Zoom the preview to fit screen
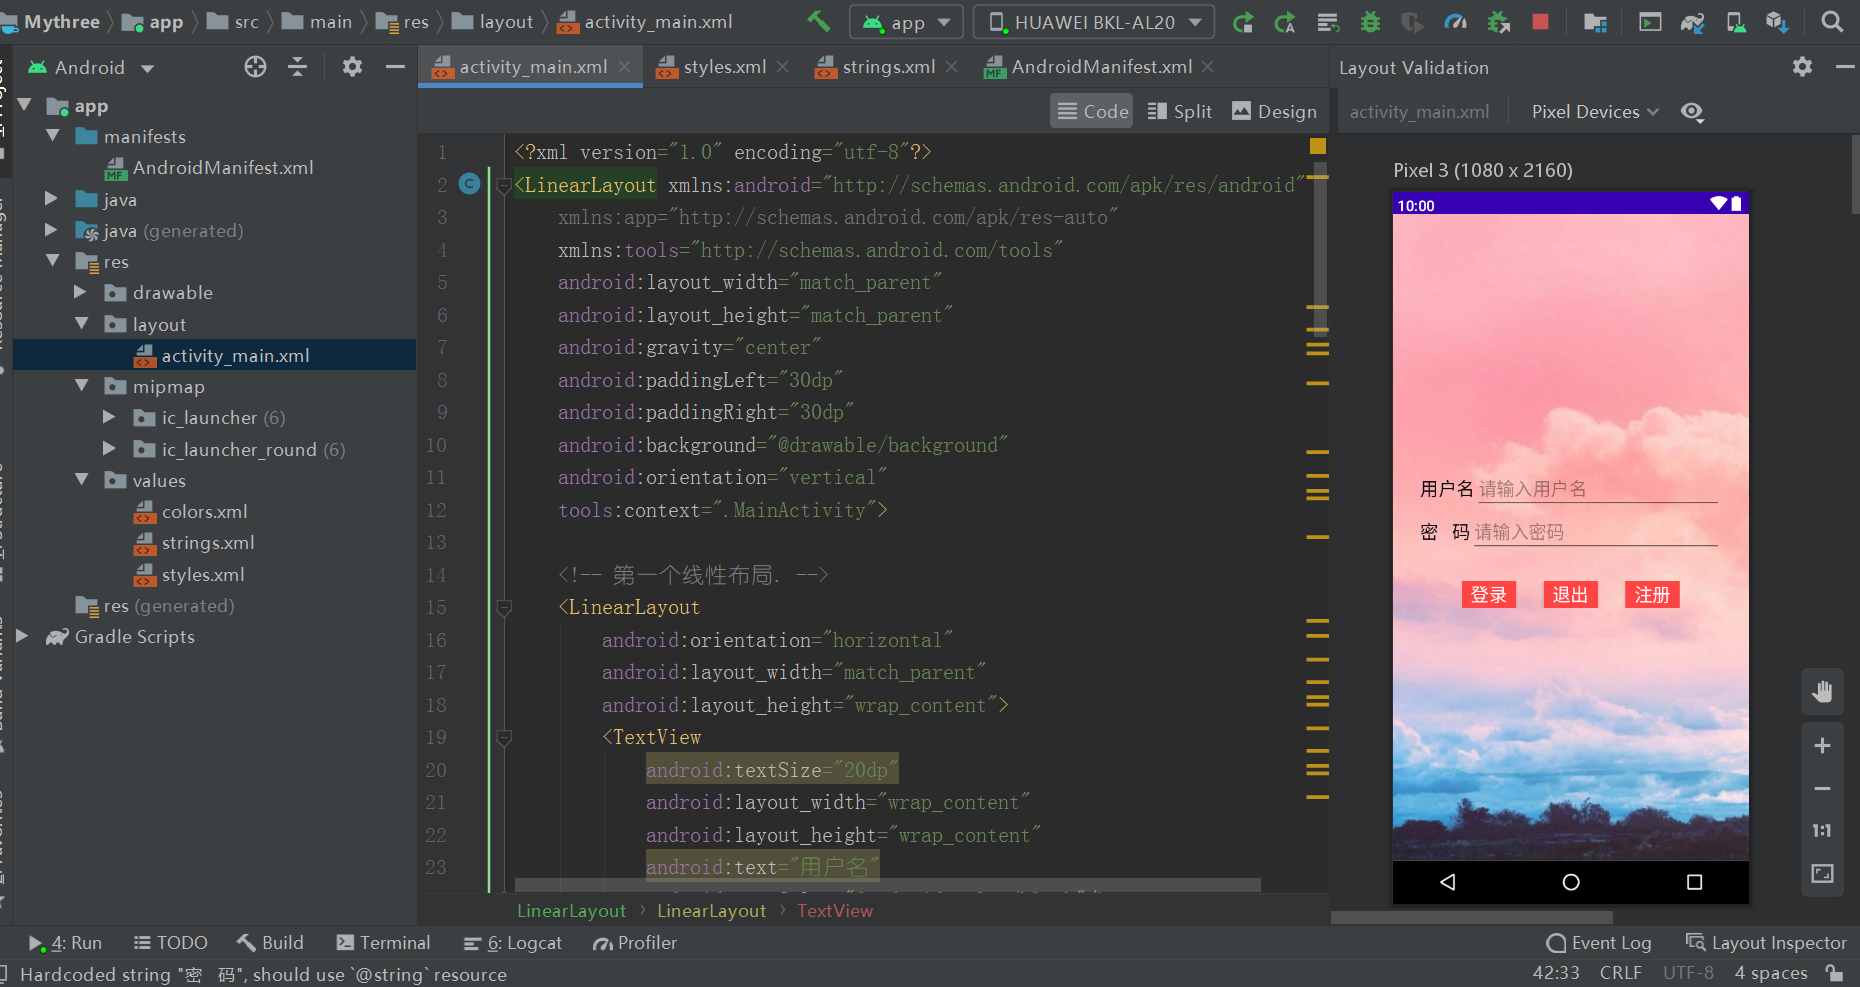This screenshot has height=987, width=1860. tap(1822, 873)
